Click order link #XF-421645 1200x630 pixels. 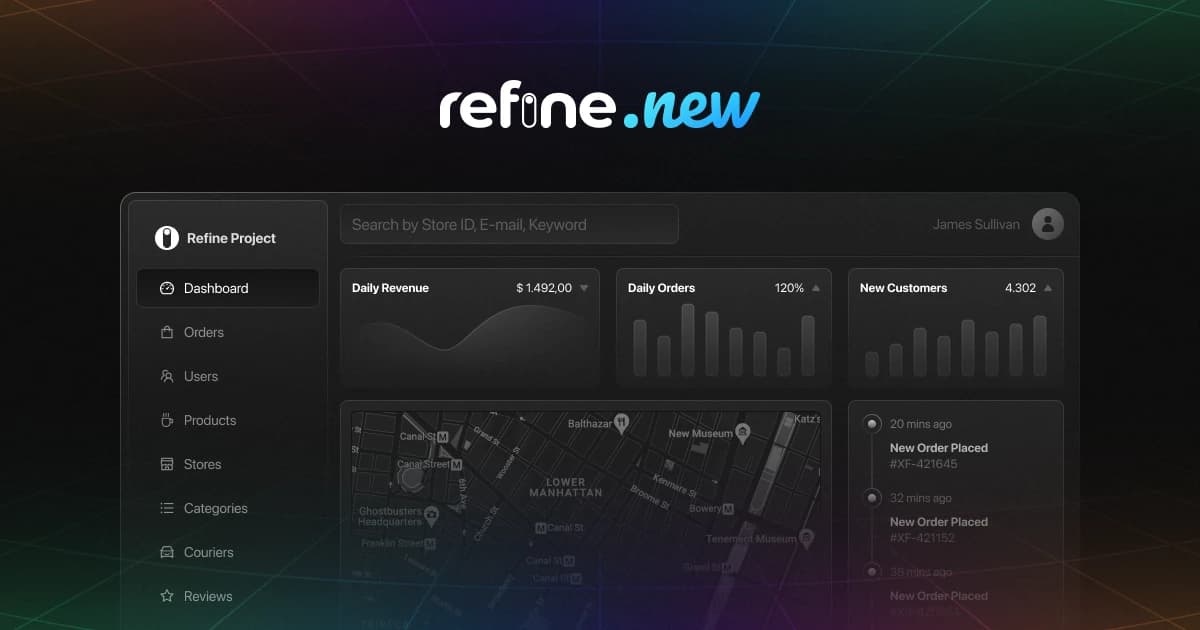[924, 463]
